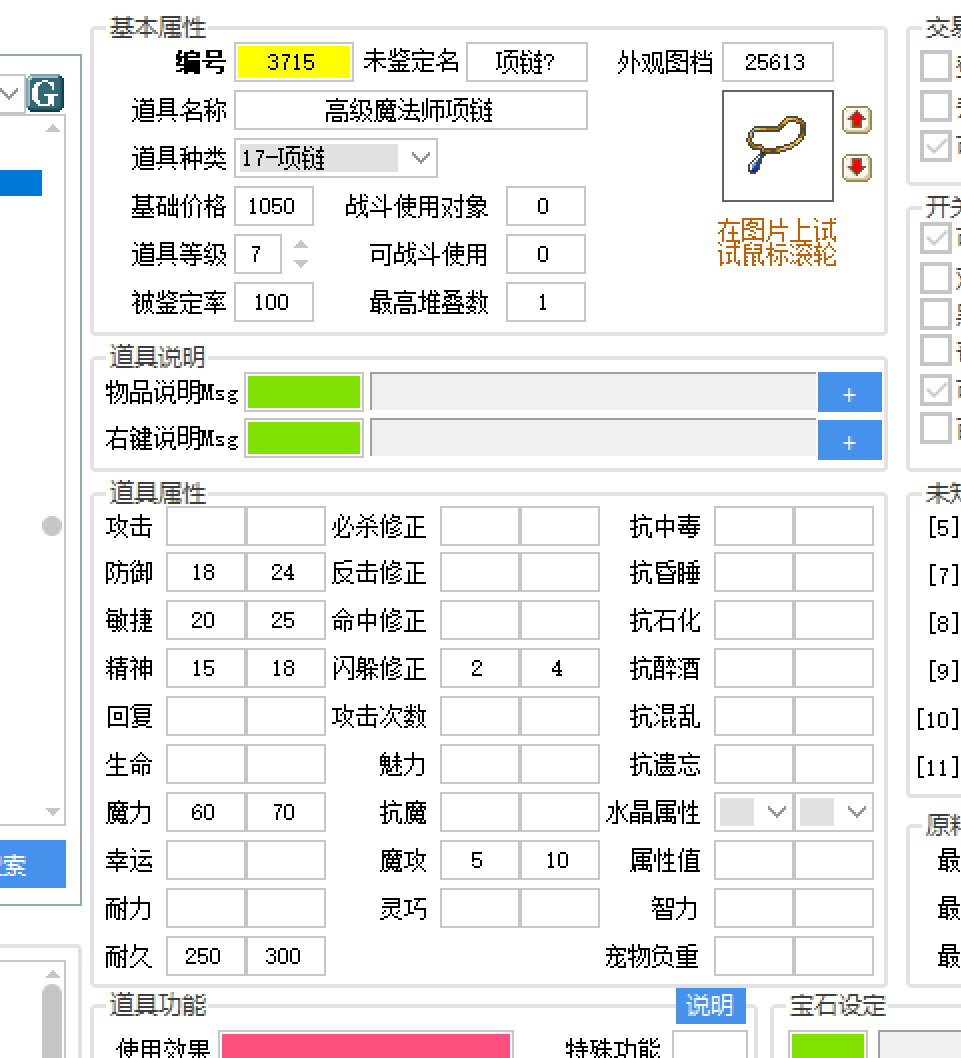Click the + icon next to 物品说明Msg

tap(850, 392)
